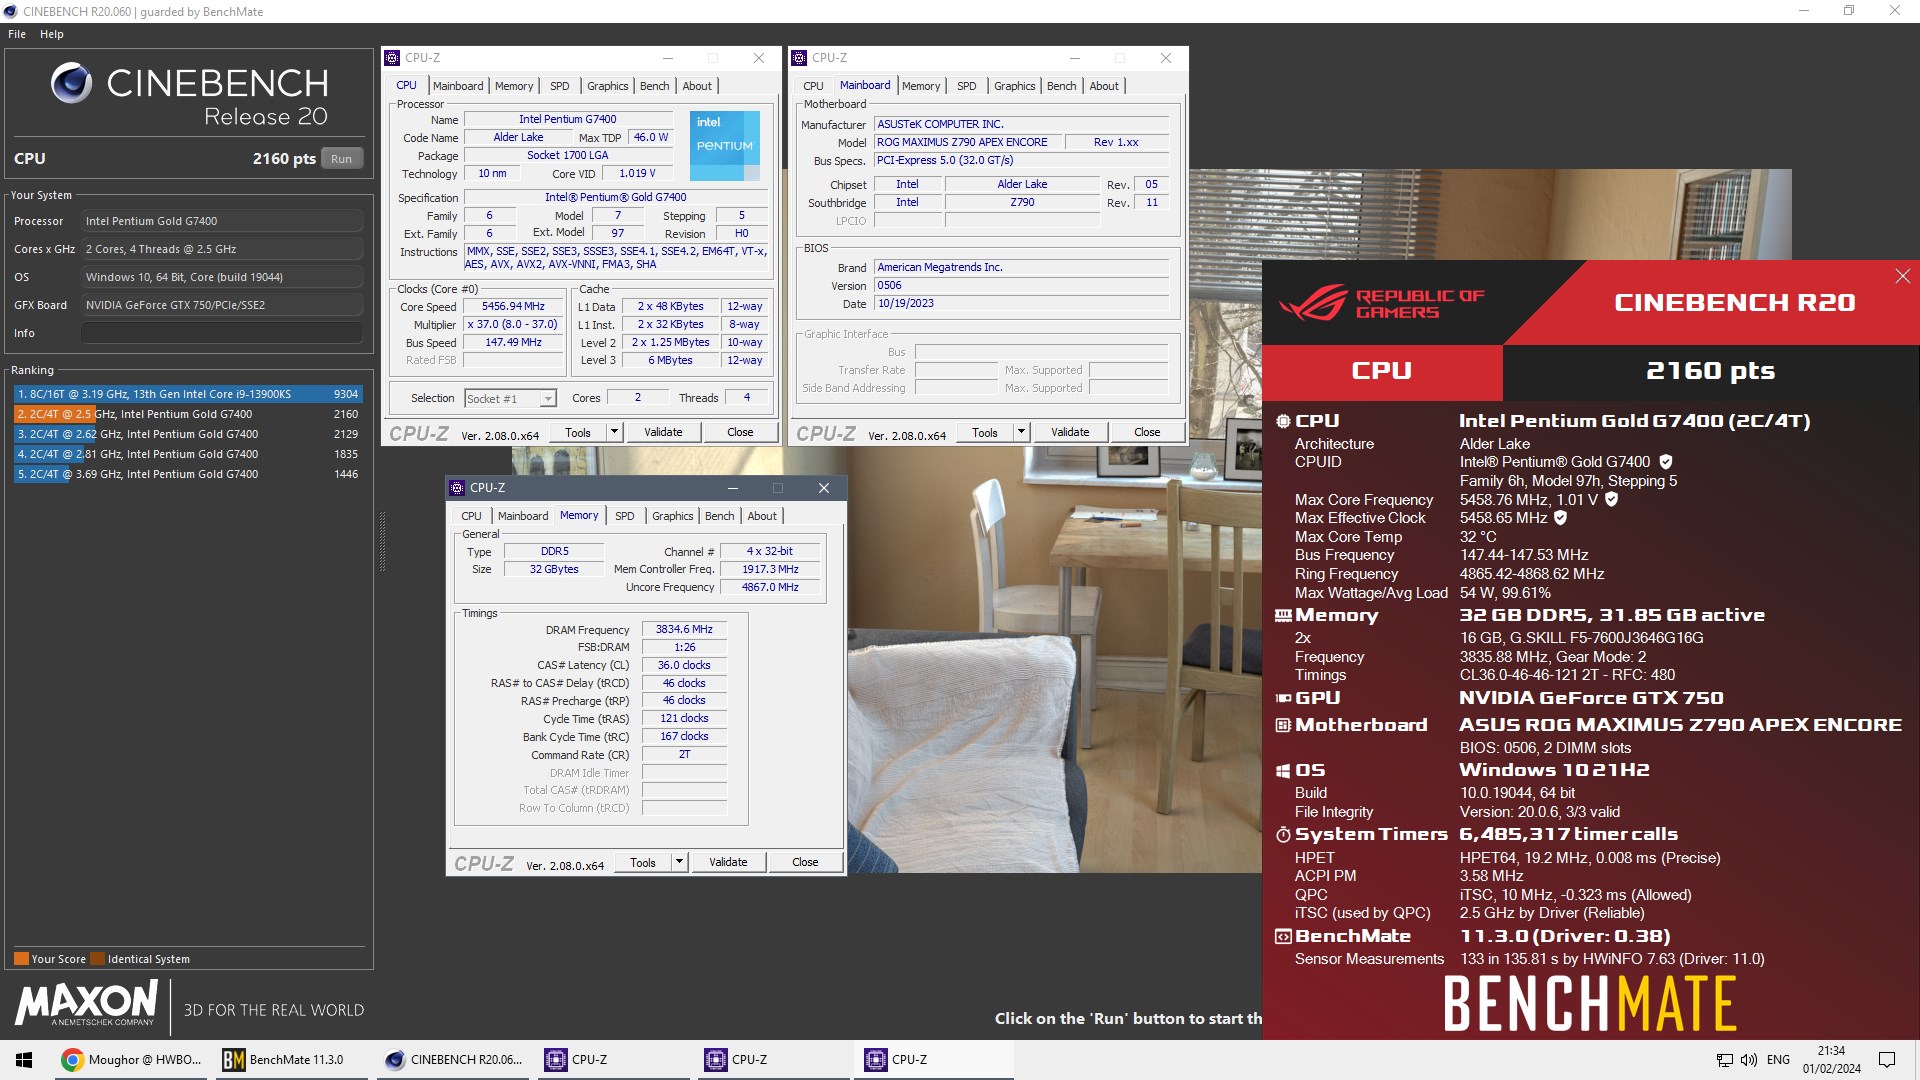Click verified shield next to Max Effective Clock

tap(1560, 518)
